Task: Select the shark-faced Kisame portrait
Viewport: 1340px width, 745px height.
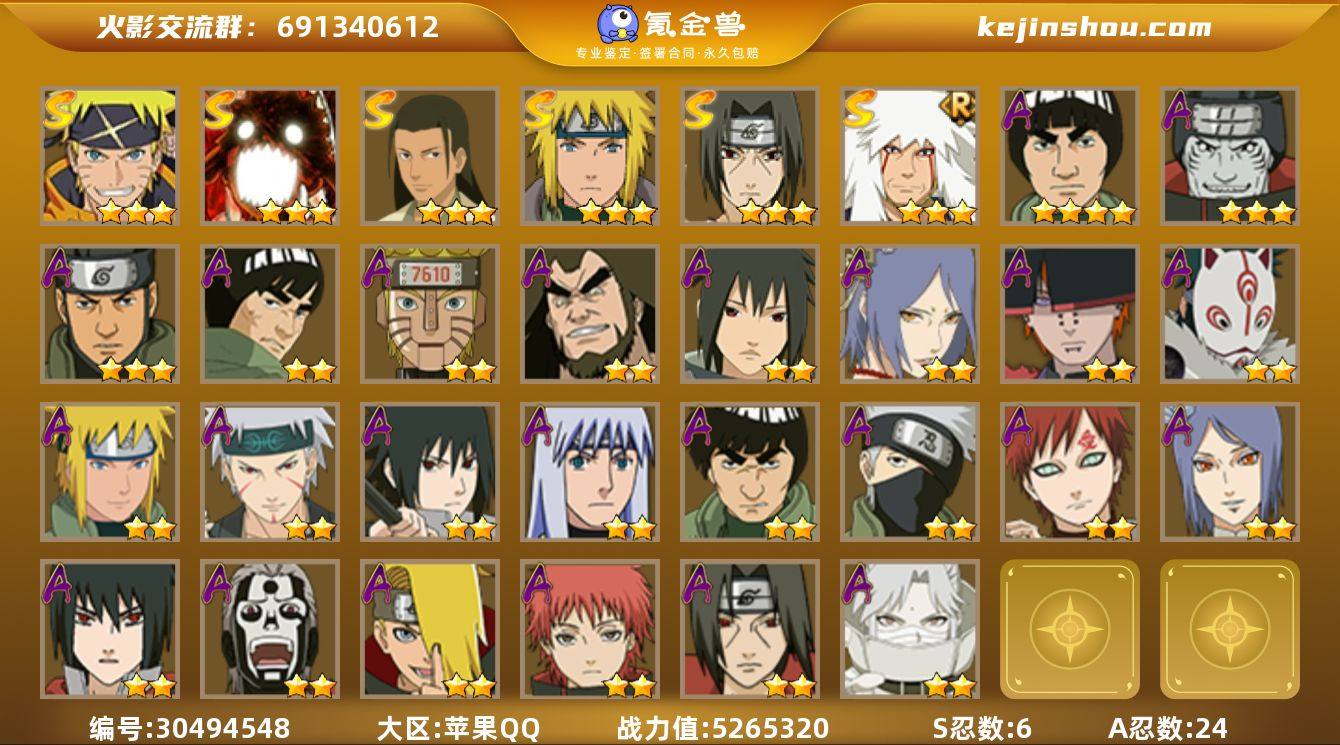Action: pos(1230,156)
